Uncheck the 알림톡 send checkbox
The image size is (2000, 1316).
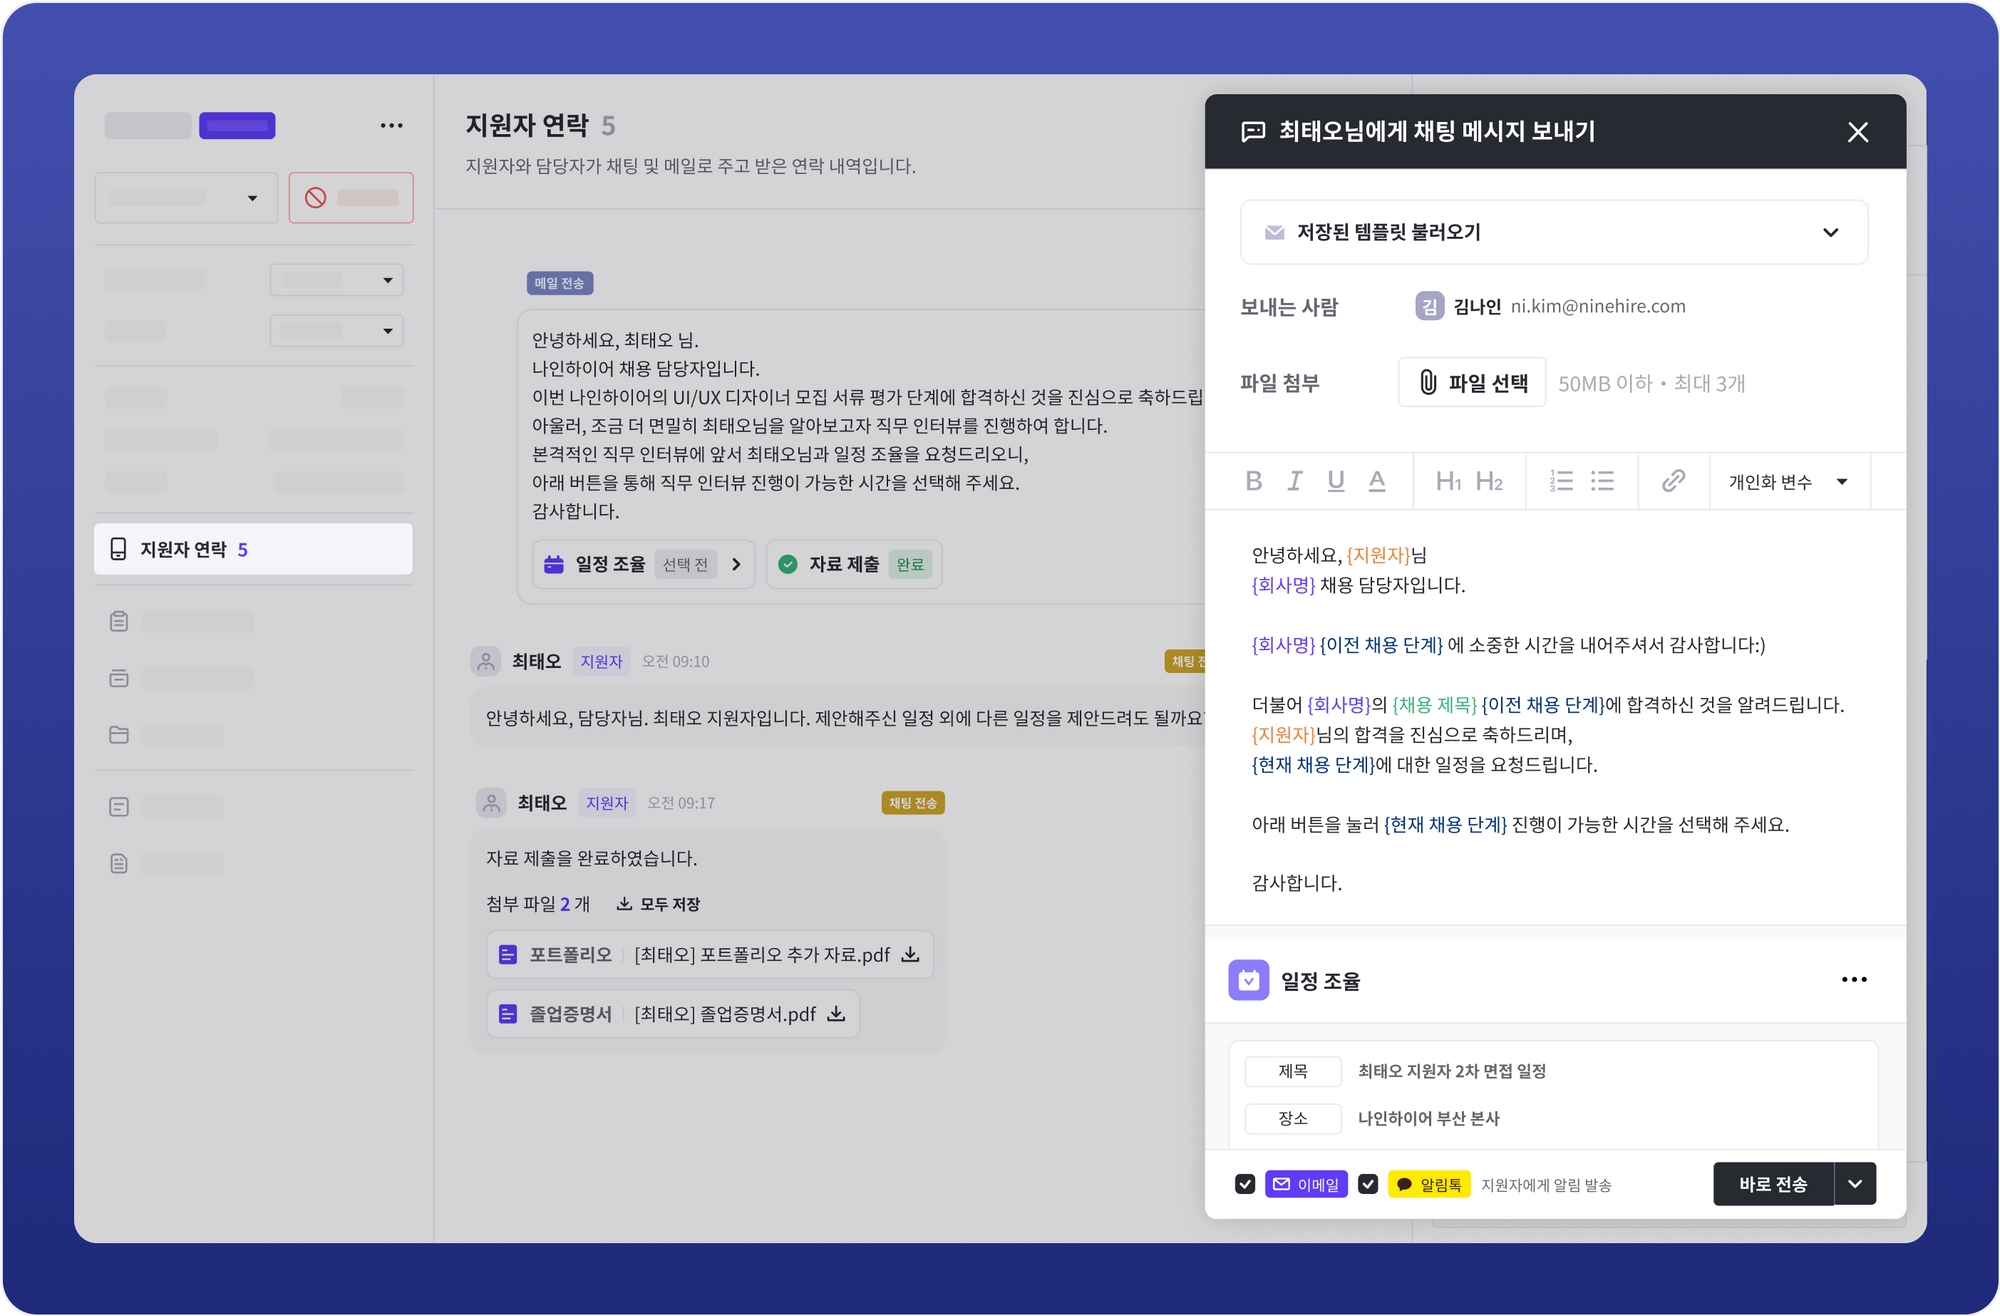coord(1368,1184)
